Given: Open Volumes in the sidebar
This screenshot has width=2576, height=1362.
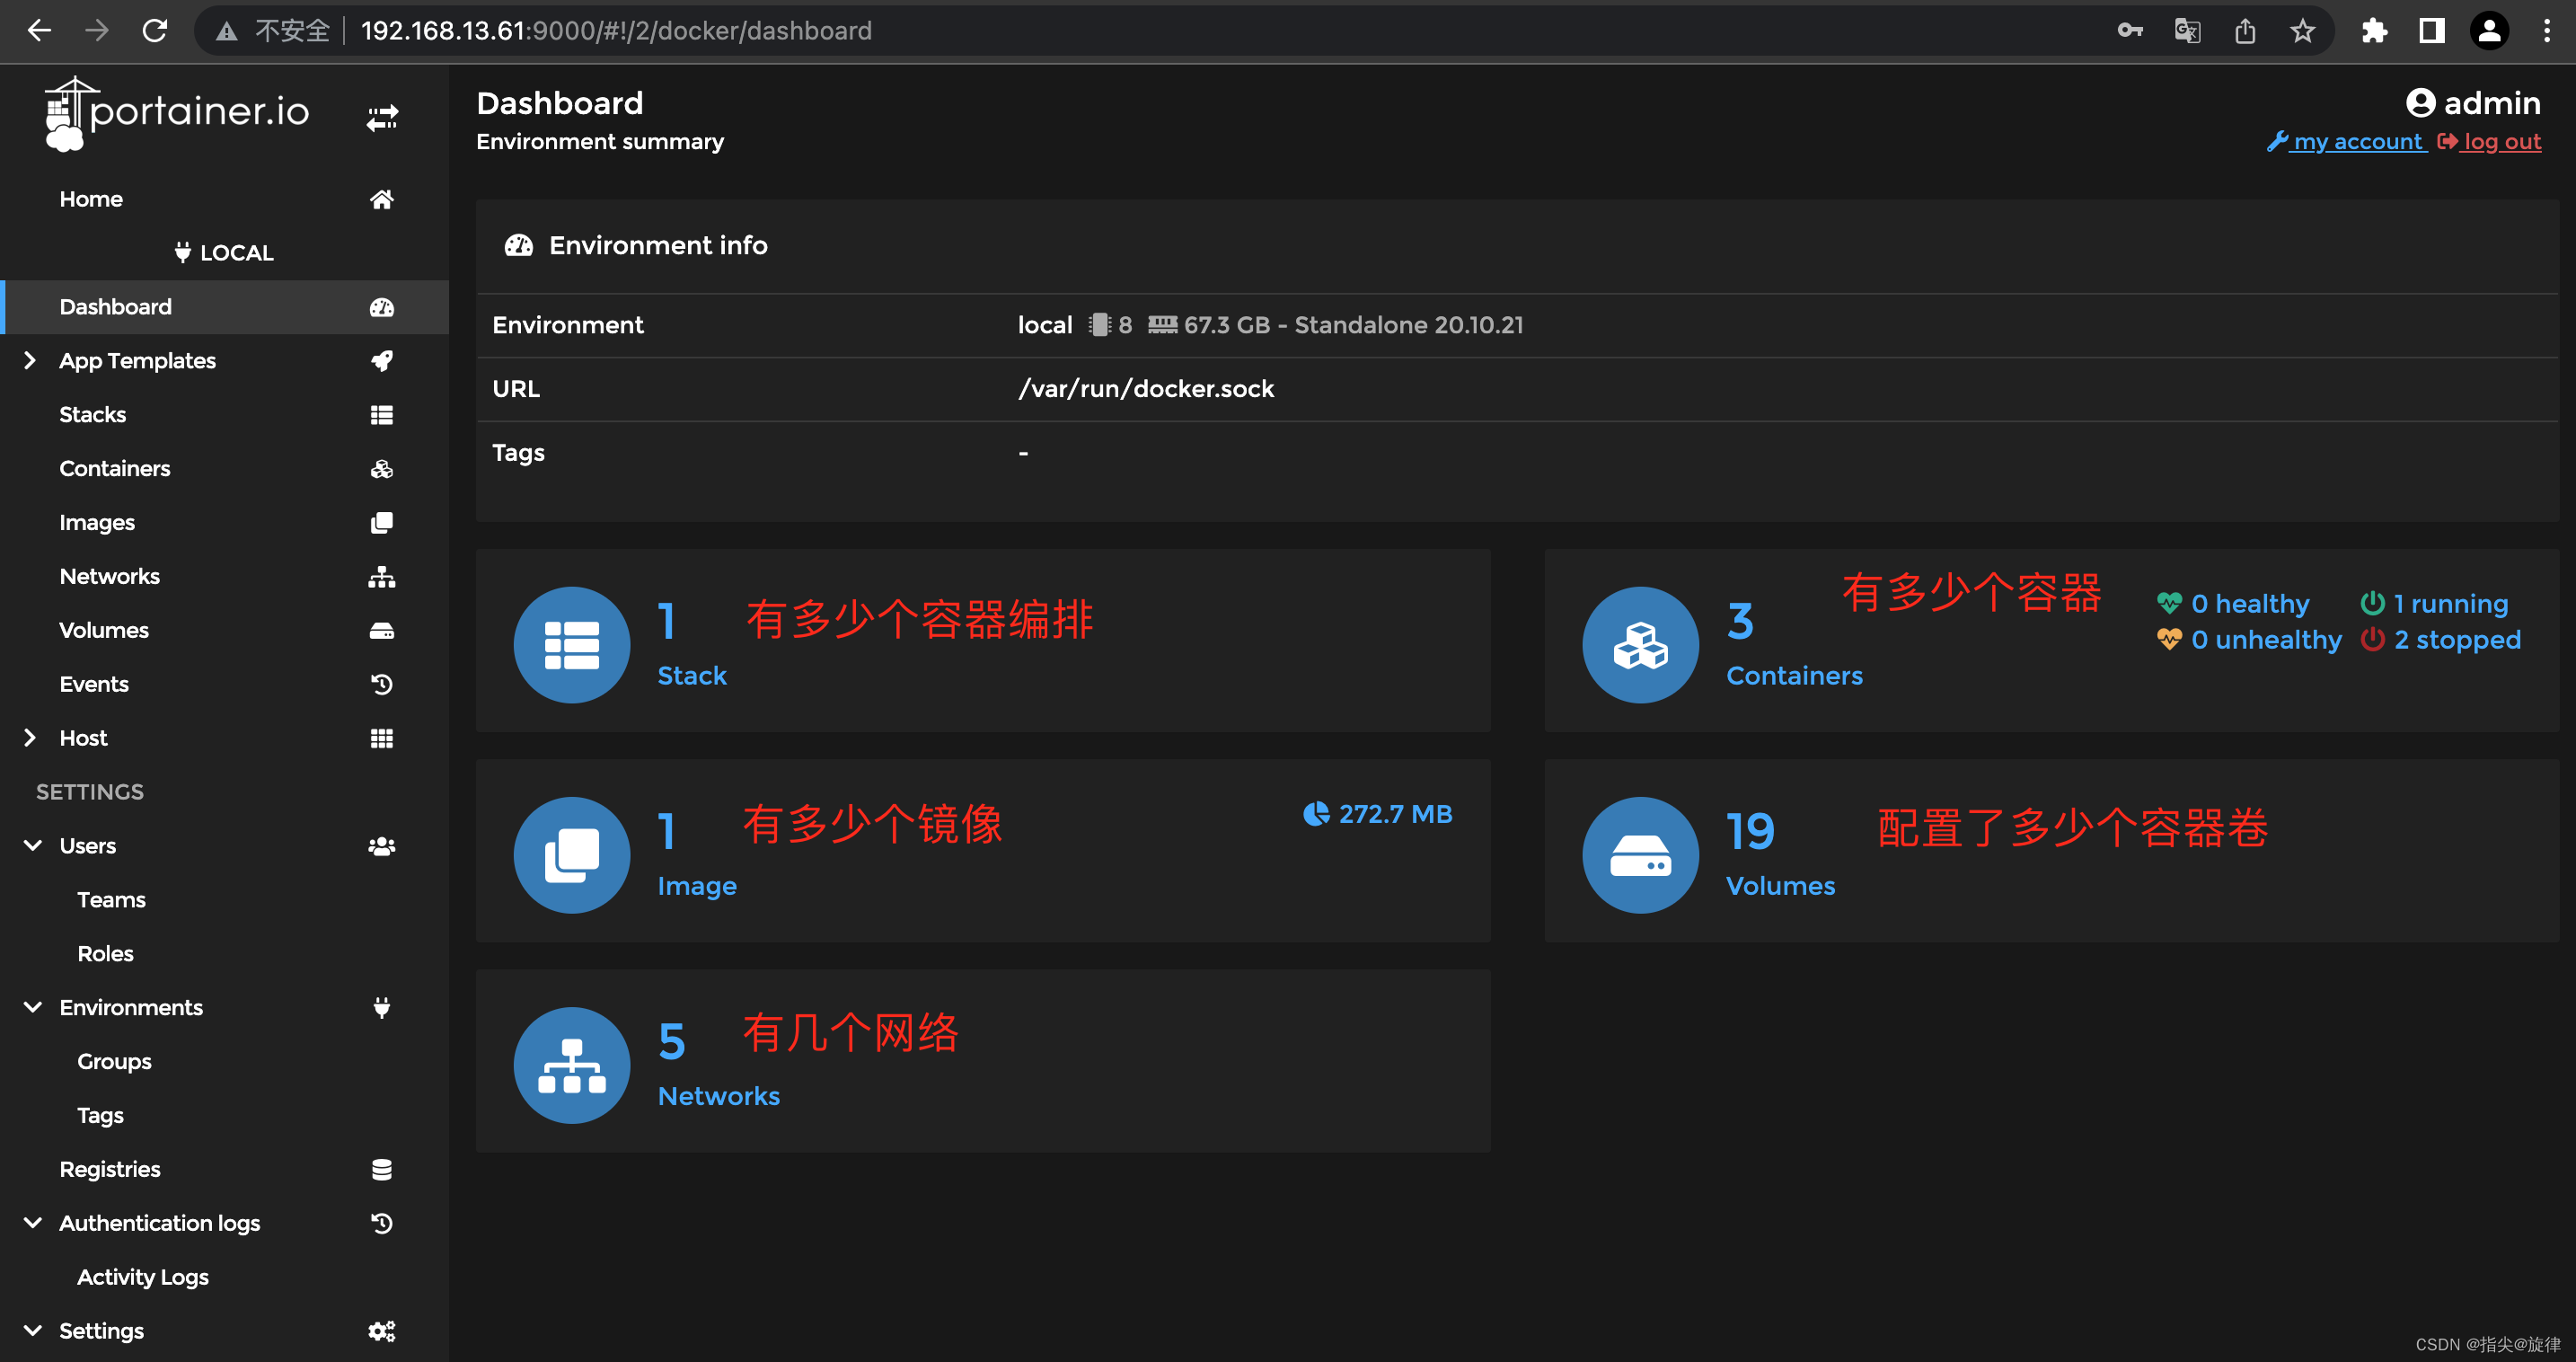Looking at the screenshot, I should click(x=103, y=630).
